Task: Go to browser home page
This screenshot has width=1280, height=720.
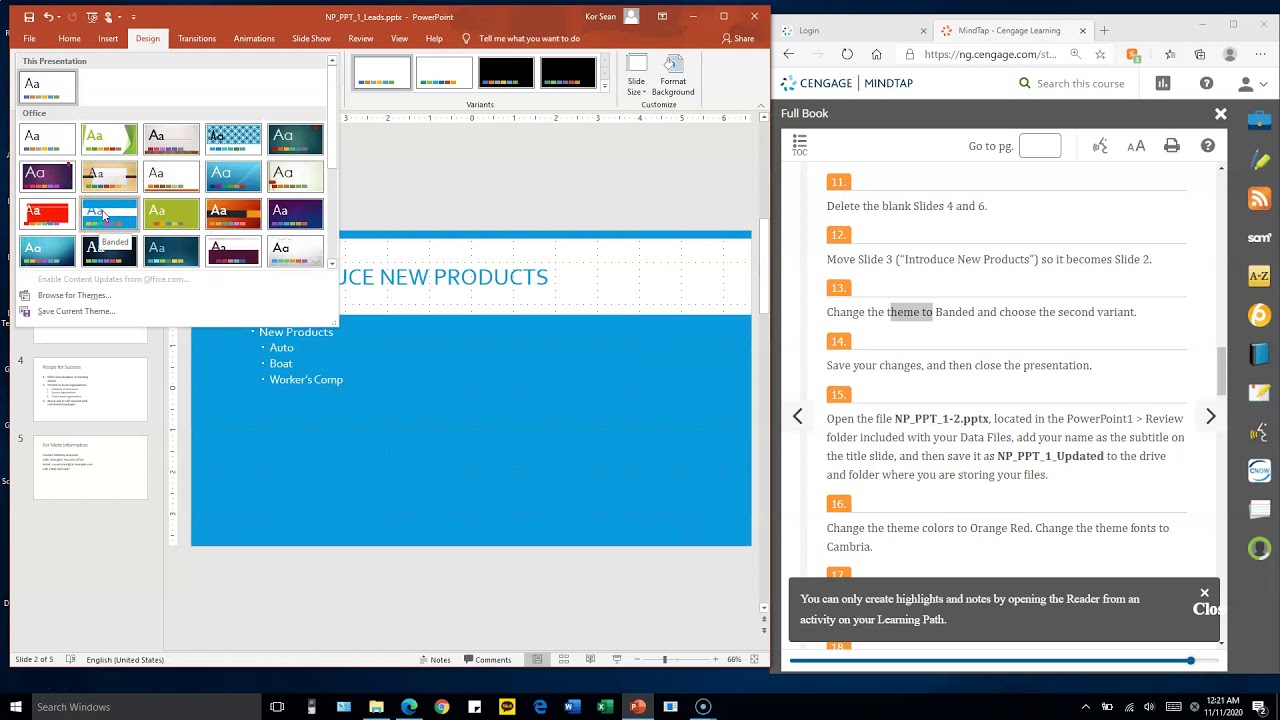Action: [x=876, y=54]
